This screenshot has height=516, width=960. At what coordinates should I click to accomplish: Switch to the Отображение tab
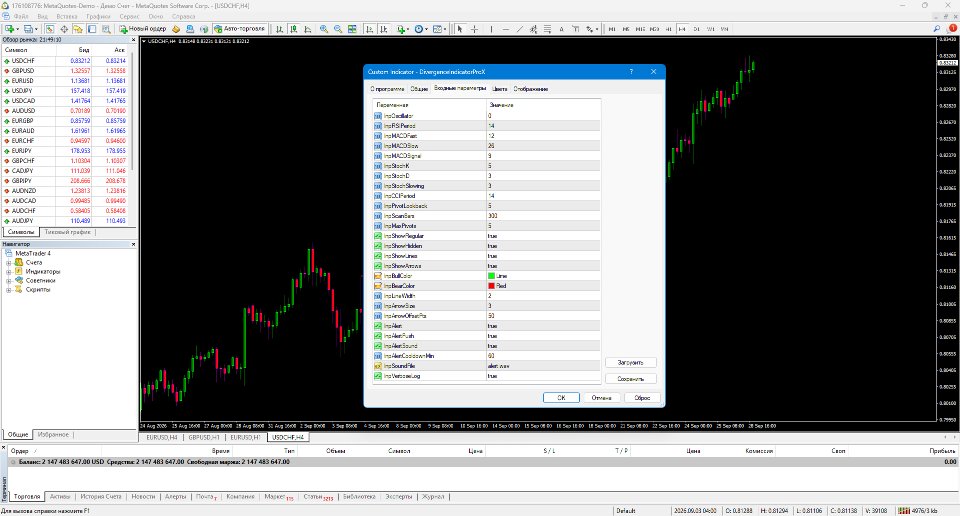[x=531, y=89]
